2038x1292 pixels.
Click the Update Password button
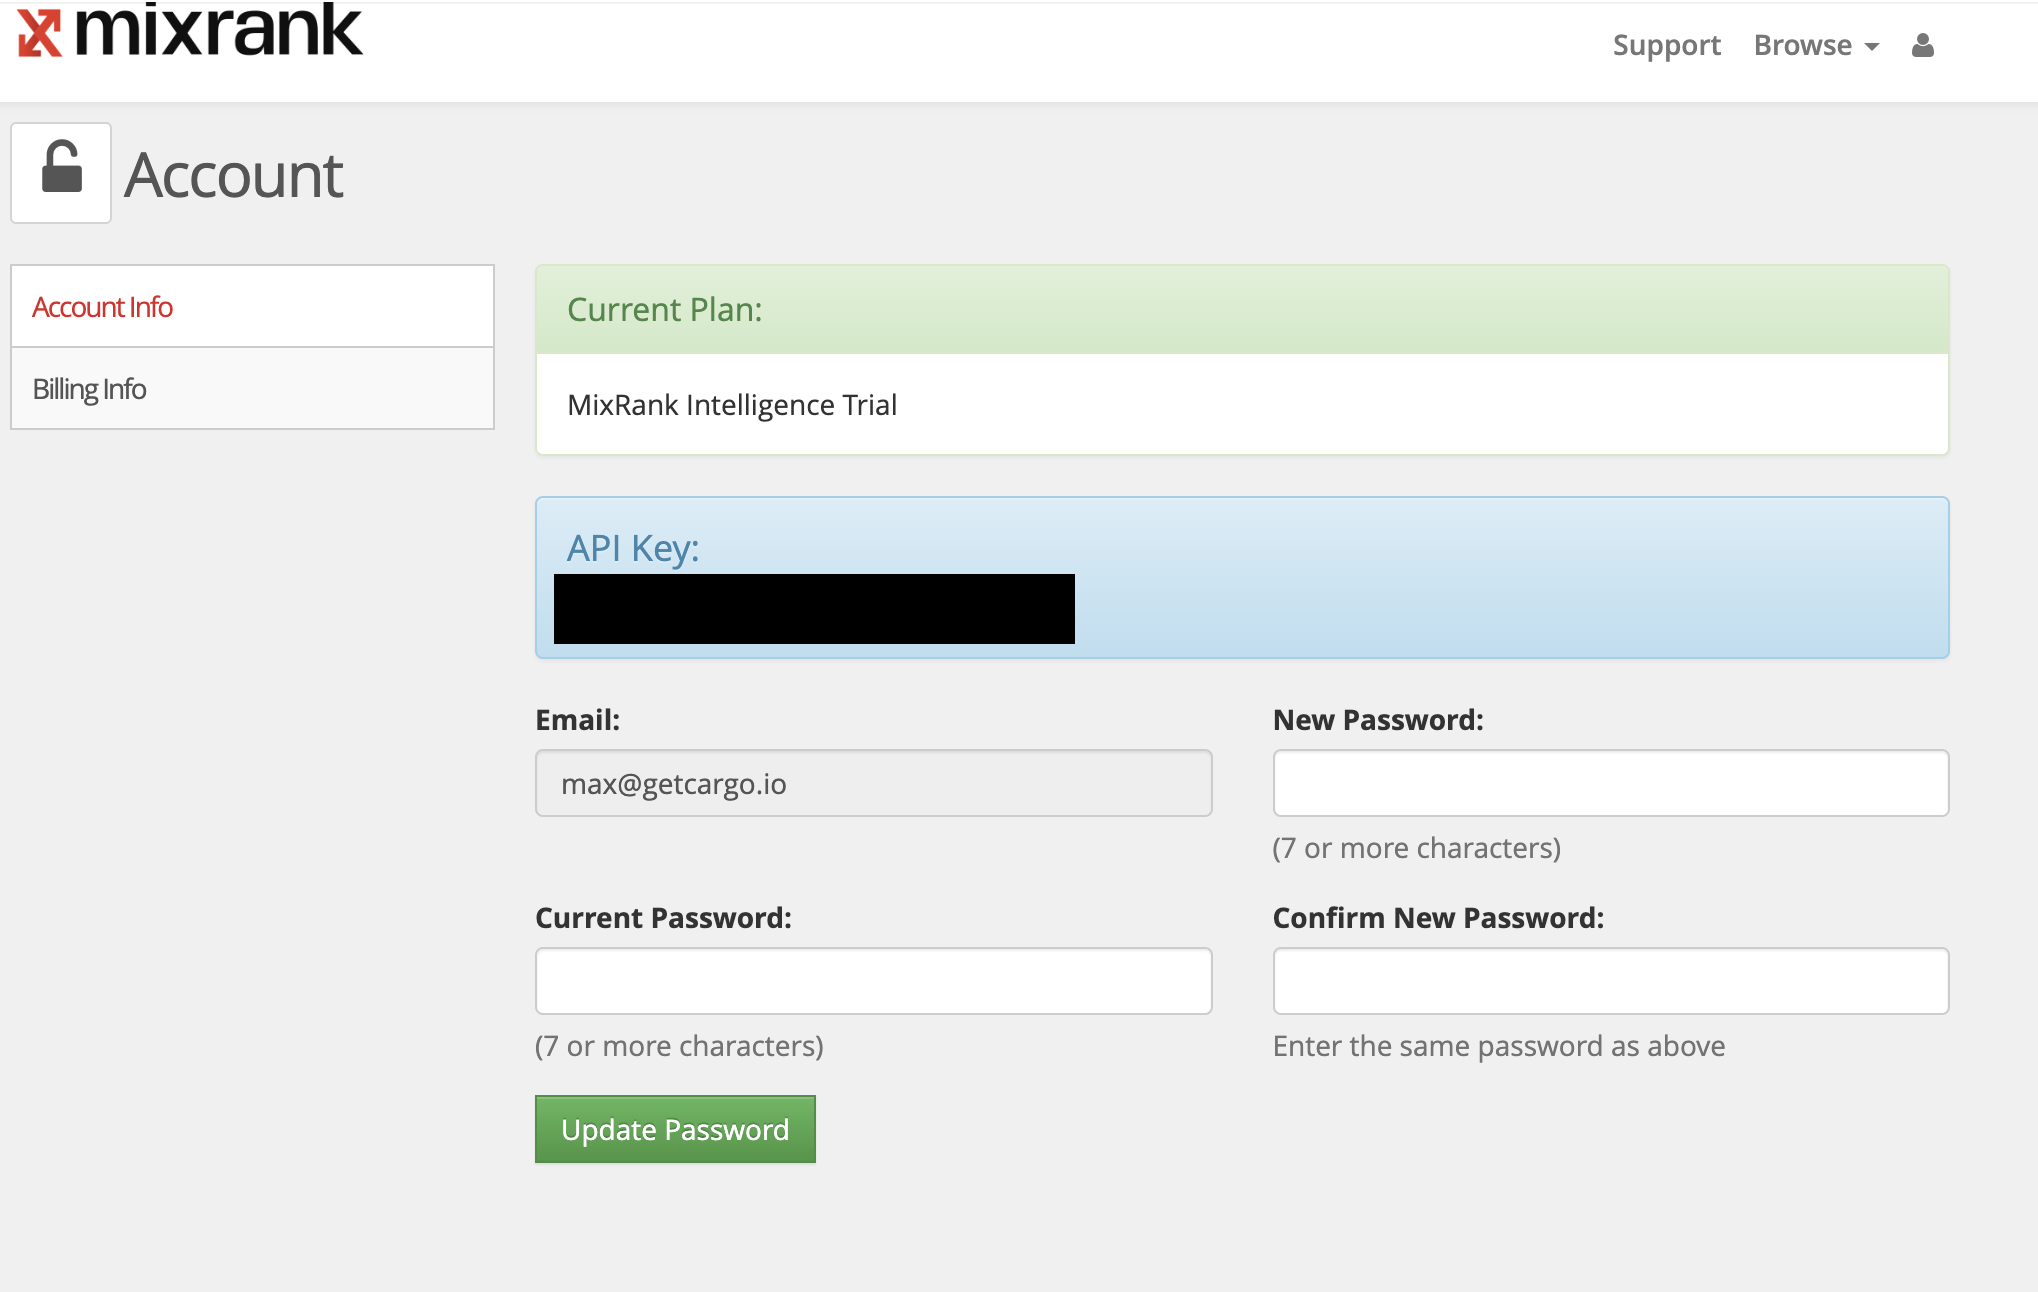coord(674,1130)
